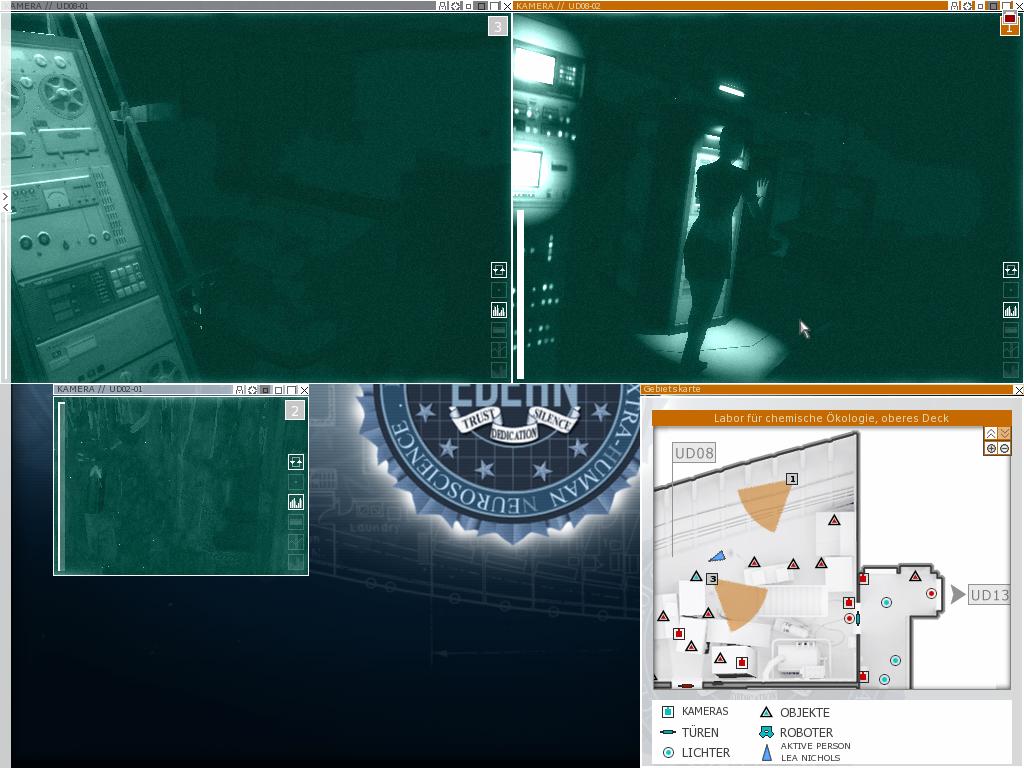This screenshot has width=1024, height=768.
Task: Toggle the teal light in the lower corridor middle
Action: coord(895,661)
